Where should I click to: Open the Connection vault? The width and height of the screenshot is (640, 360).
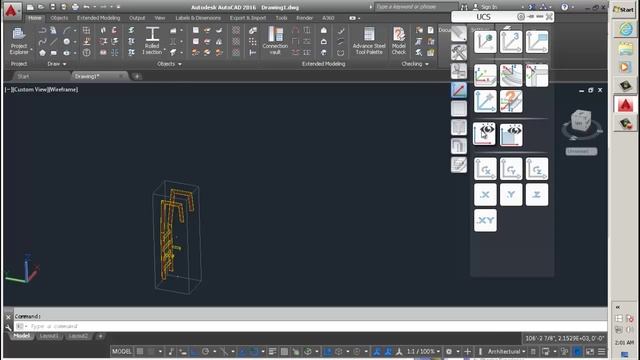(275, 41)
